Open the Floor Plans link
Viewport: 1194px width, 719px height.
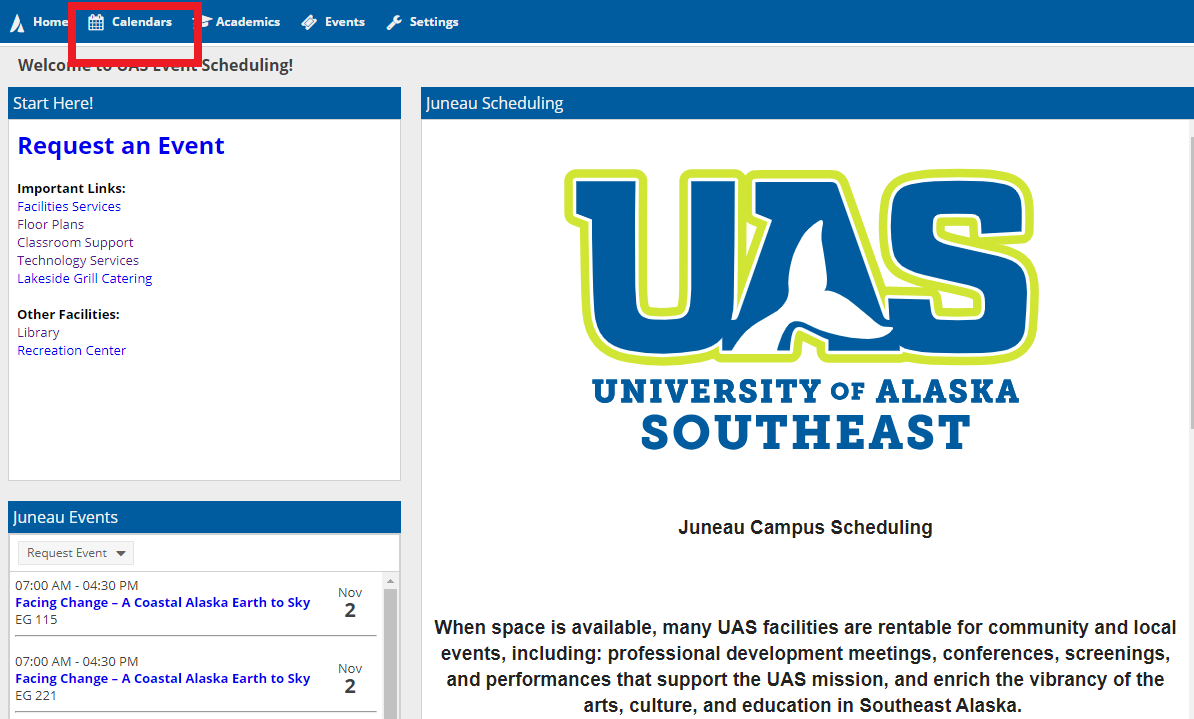pyautogui.click(x=50, y=224)
